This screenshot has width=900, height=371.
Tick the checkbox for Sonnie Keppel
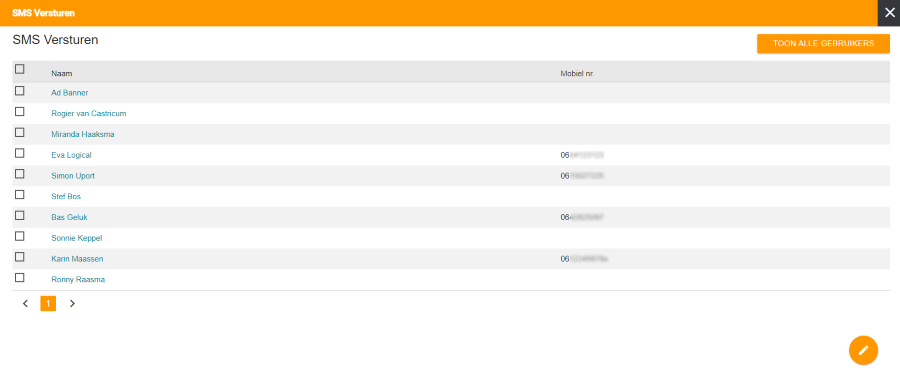point(20,236)
